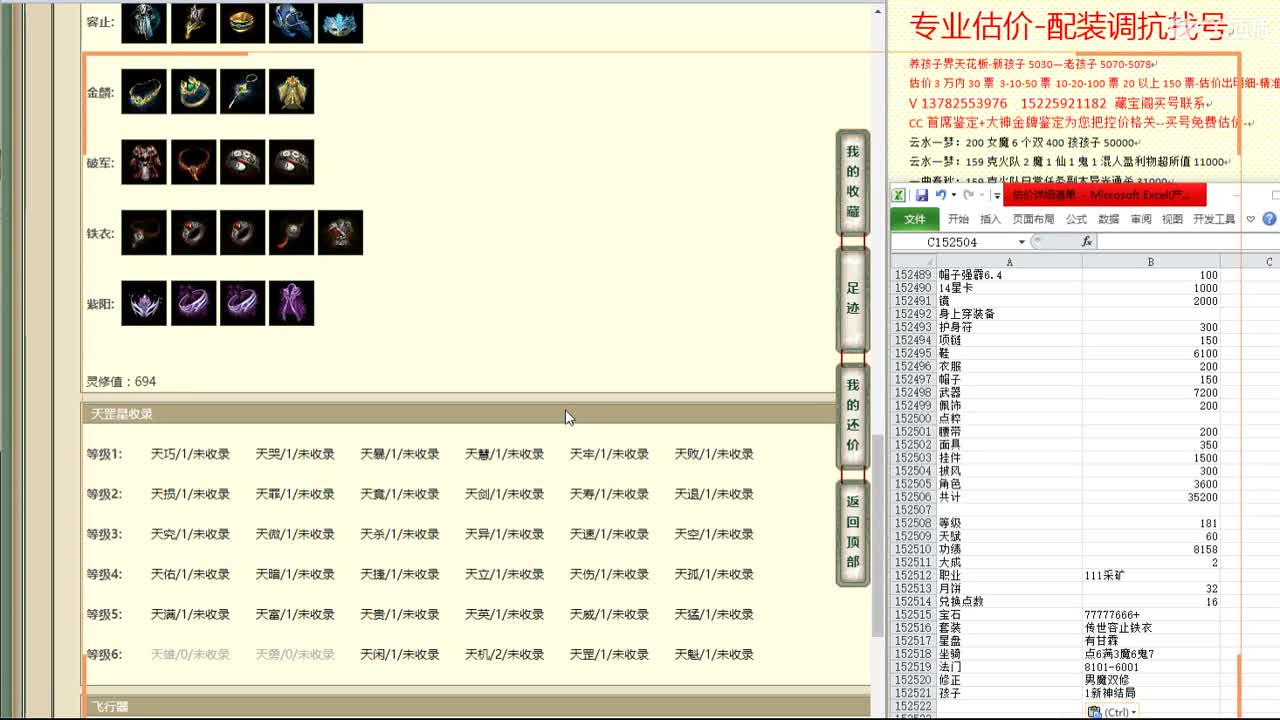This screenshot has height=720, width=1280.
Task: Select cell with text 77777666+
Action: pos(1151,615)
